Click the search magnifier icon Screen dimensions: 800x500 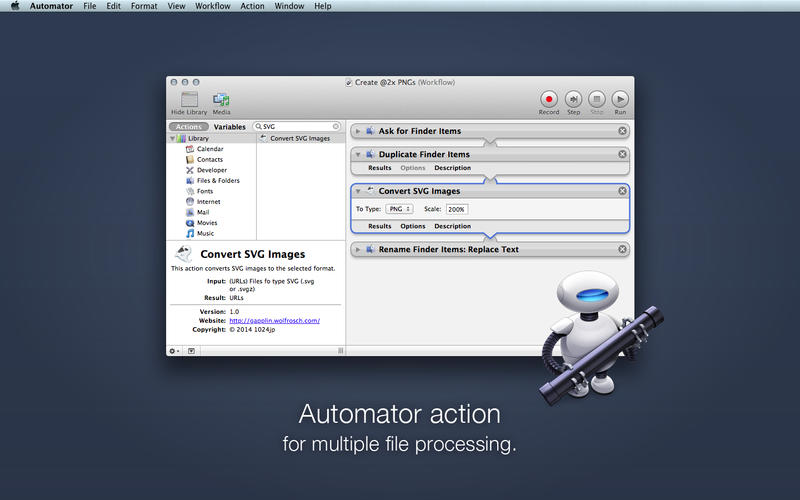click(259, 126)
